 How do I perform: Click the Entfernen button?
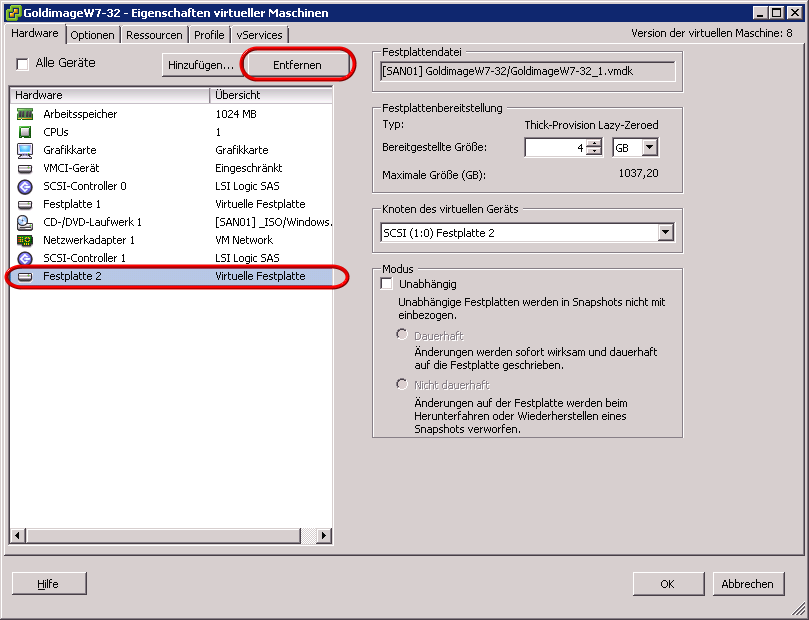pyautogui.click(x=297, y=64)
